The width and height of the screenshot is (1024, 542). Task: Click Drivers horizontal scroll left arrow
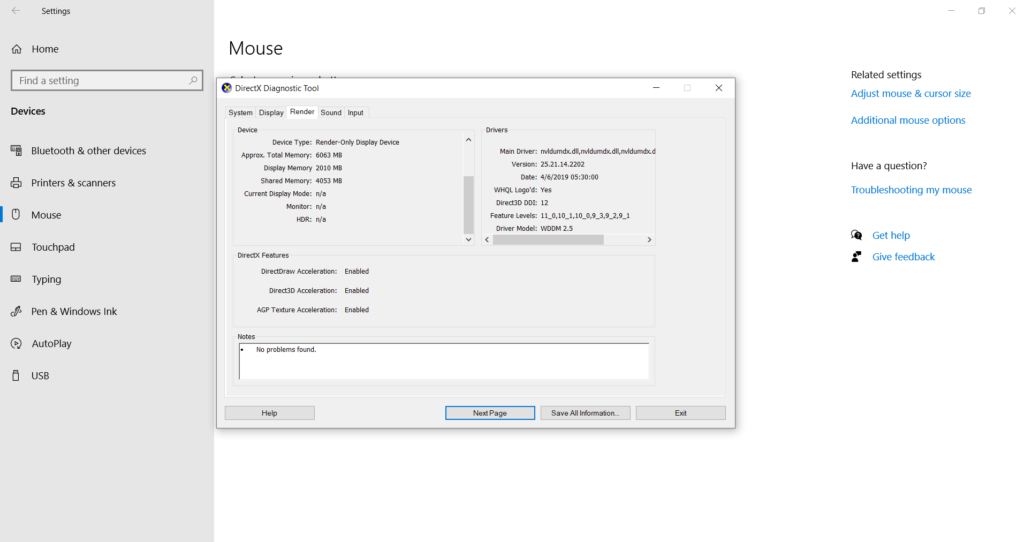487,240
